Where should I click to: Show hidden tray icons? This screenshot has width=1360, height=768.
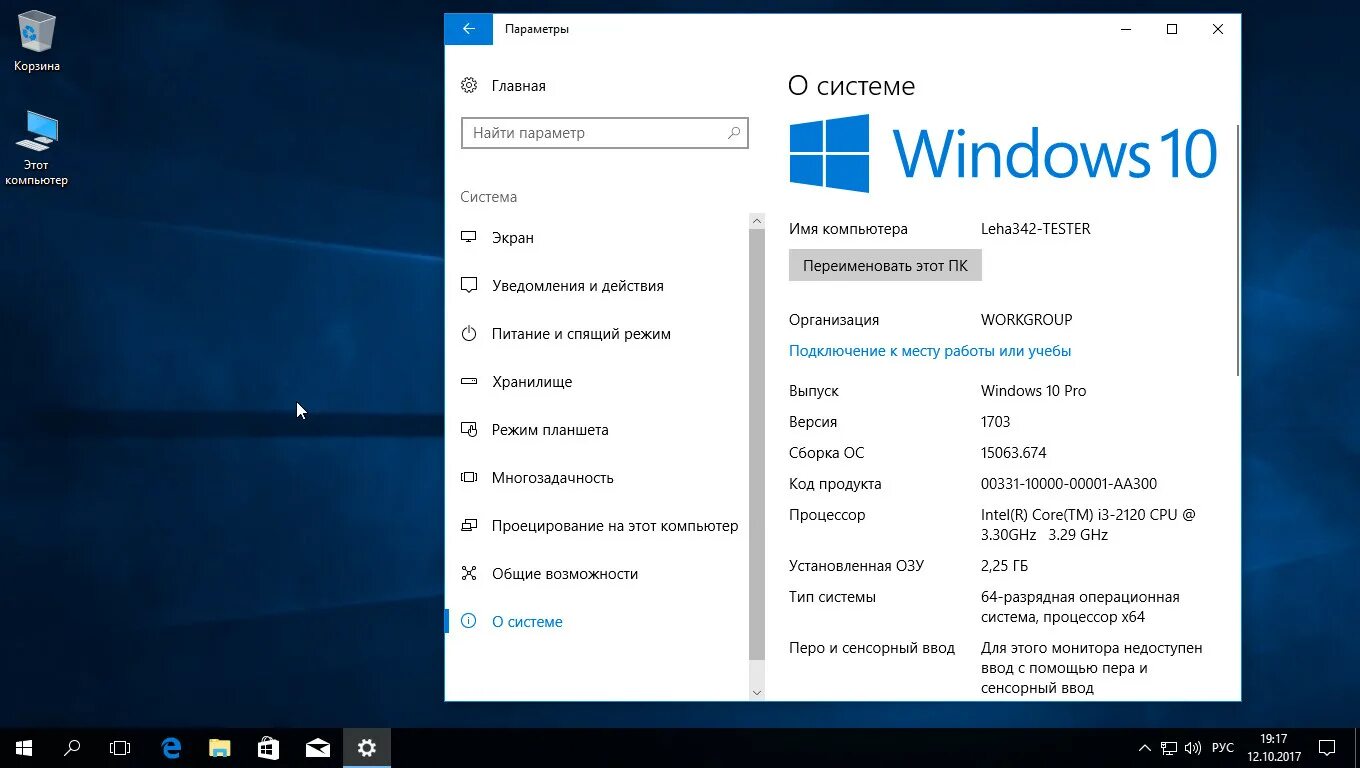(1145, 748)
